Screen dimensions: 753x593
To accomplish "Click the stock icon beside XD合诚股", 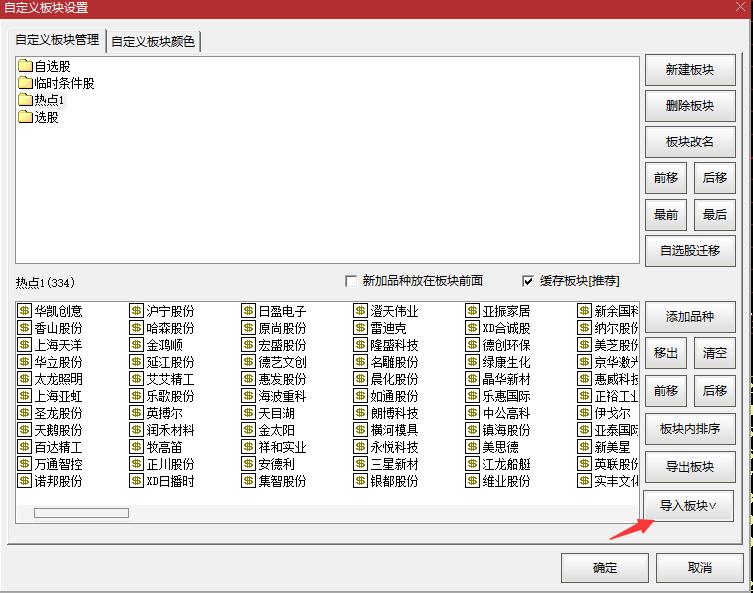I will [x=473, y=328].
